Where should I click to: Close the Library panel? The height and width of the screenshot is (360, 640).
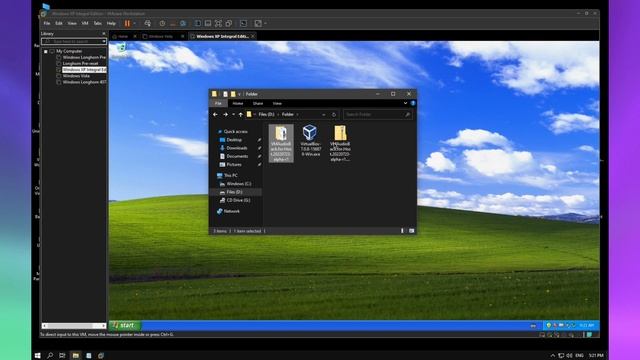tap(104, 34)
